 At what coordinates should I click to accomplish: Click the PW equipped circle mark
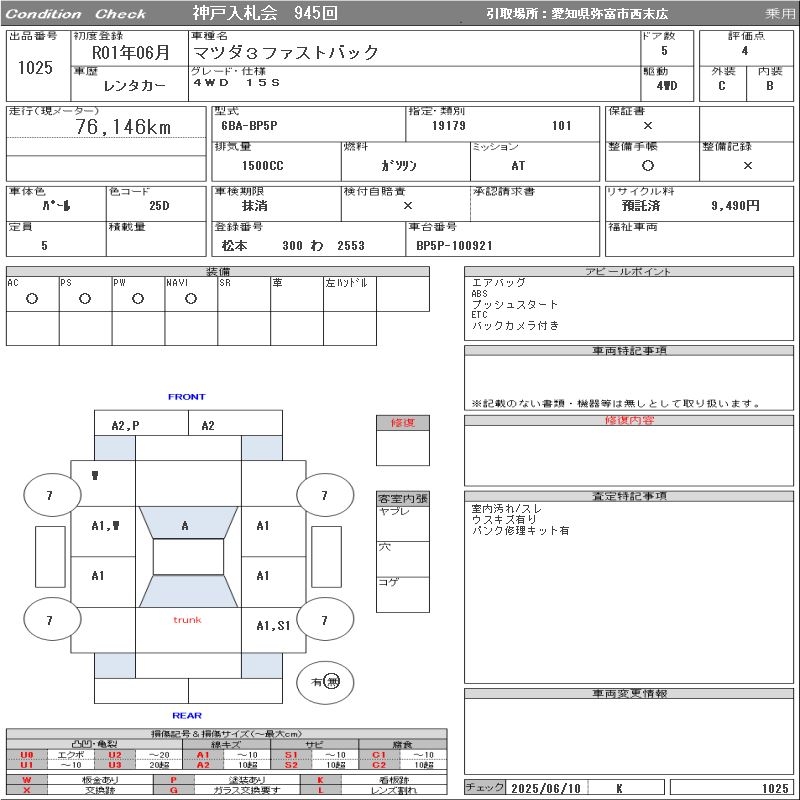coord(138,298)
